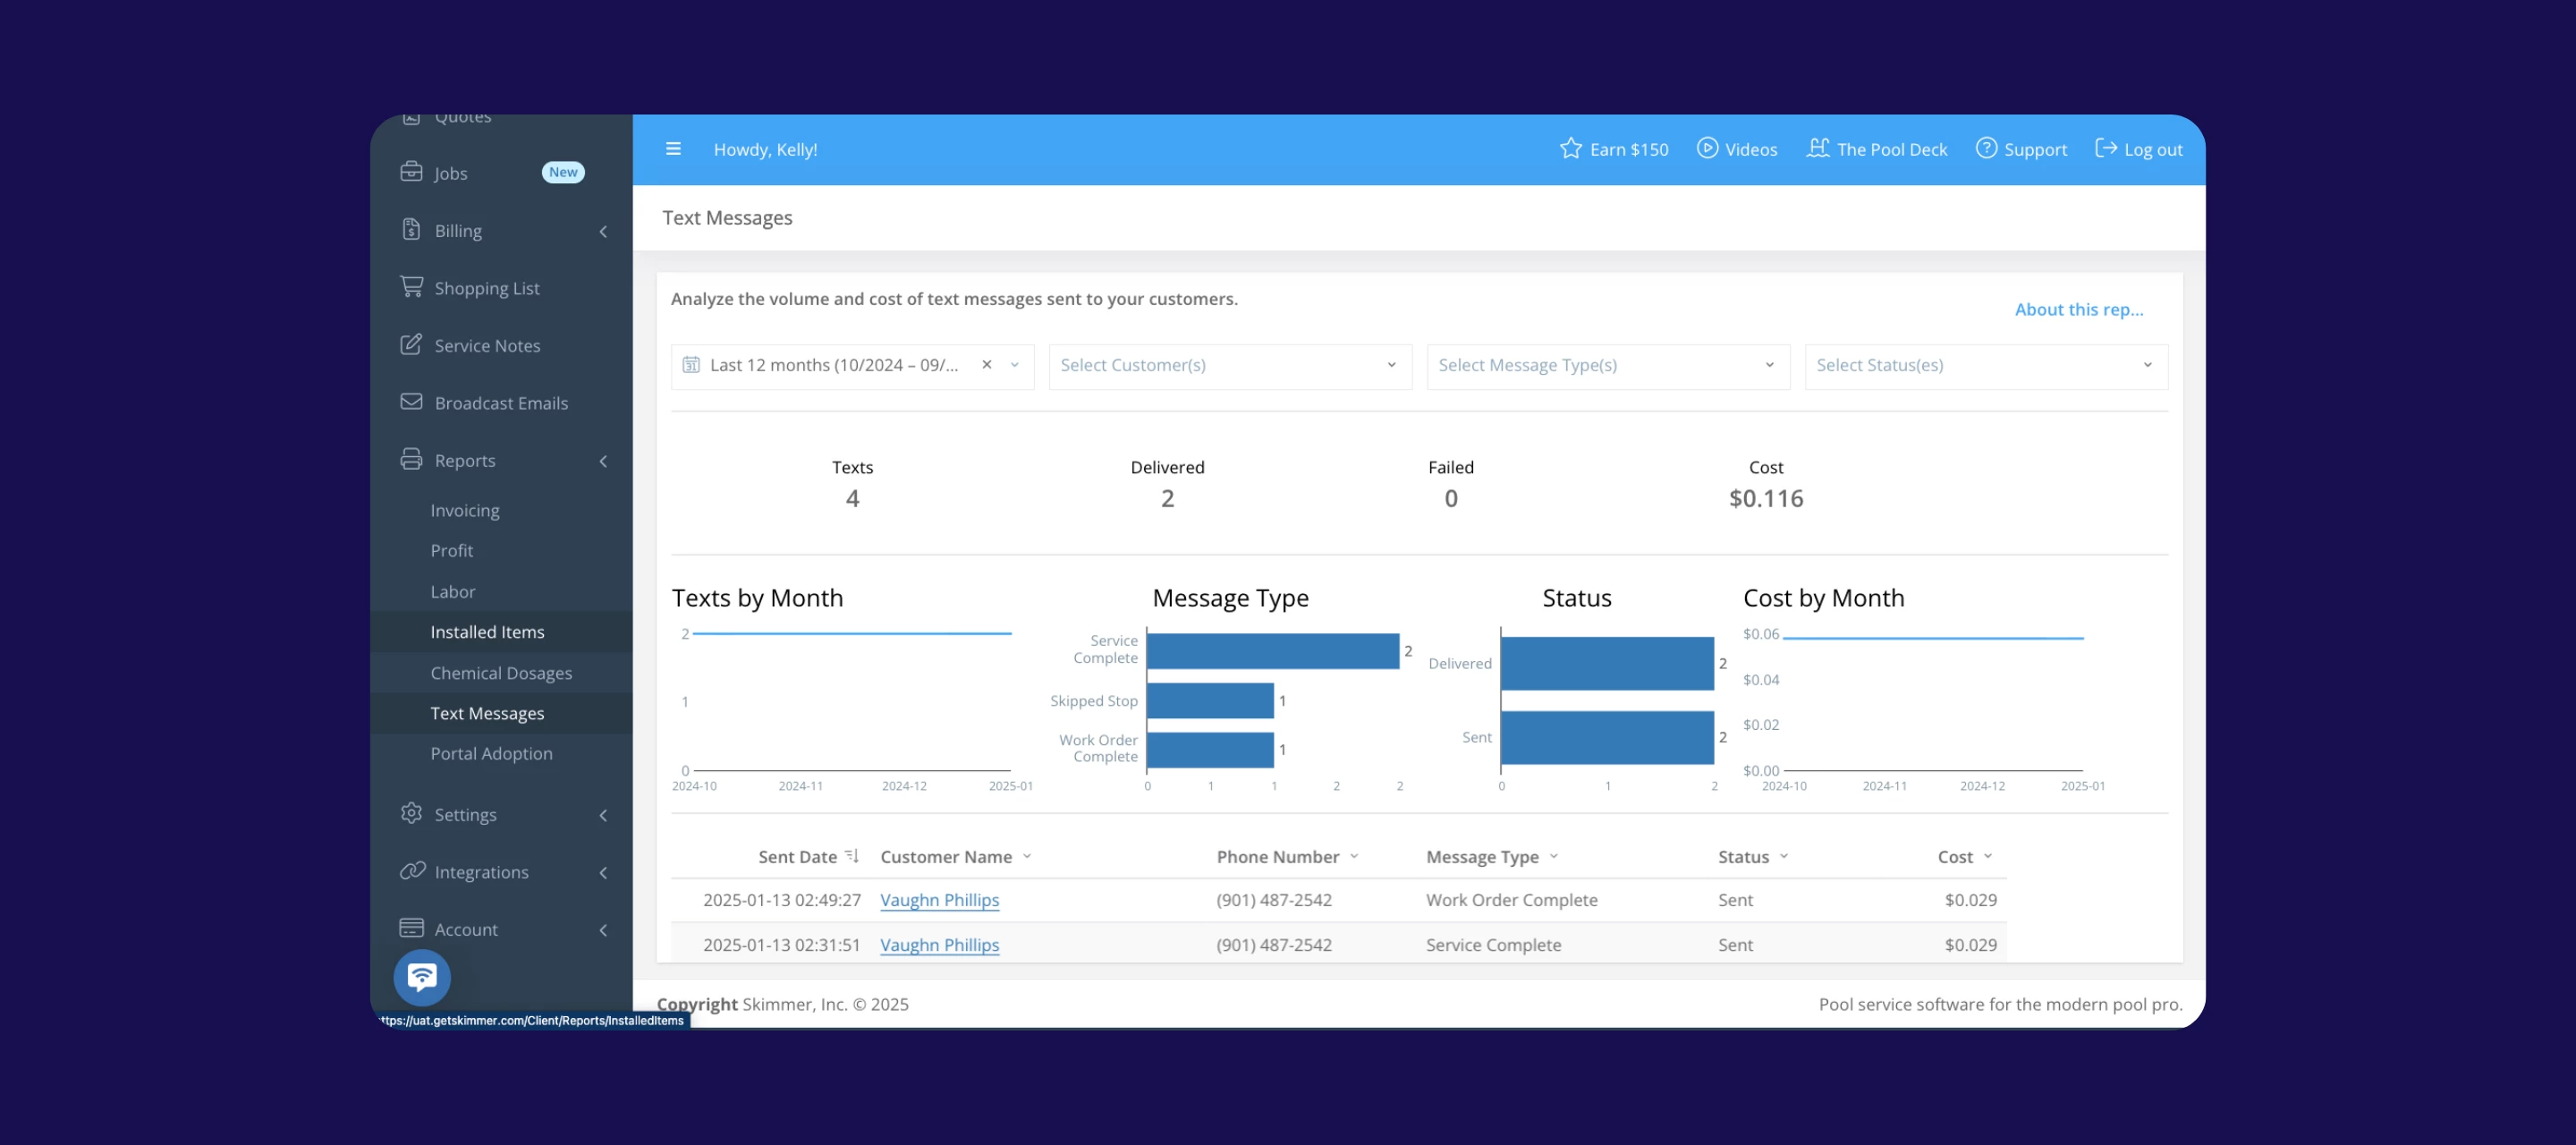Open the About this report link
This screenshot has height=1145, width=2576.
pos(2078,310)
